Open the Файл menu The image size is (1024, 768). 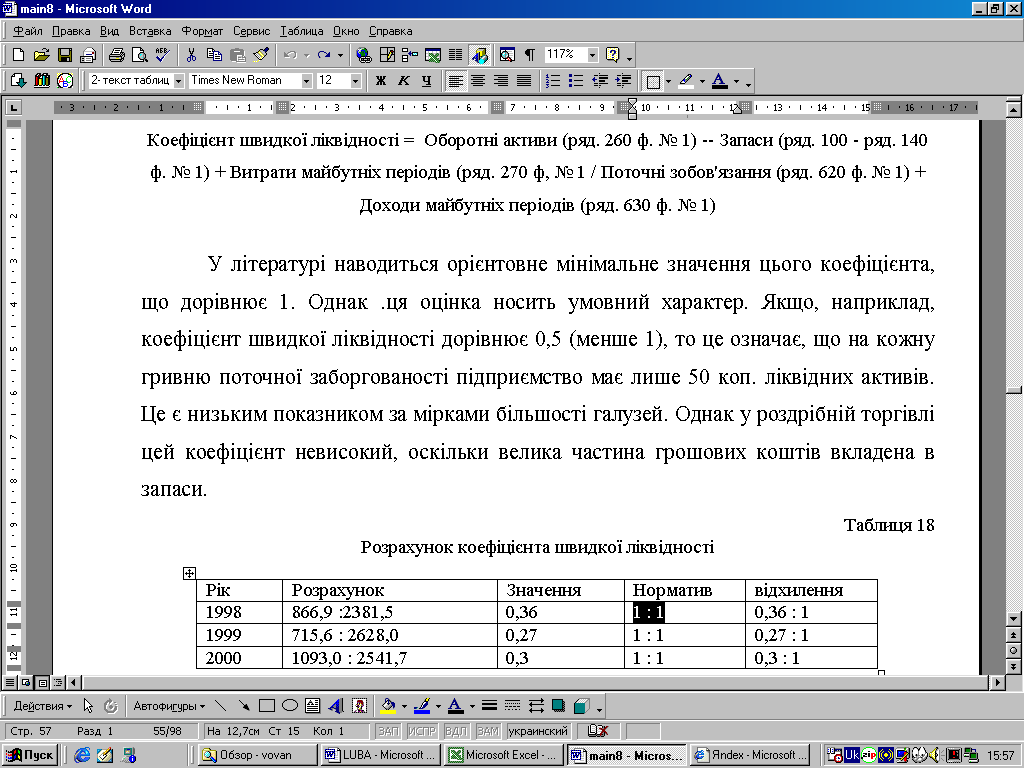click(27, 31)
